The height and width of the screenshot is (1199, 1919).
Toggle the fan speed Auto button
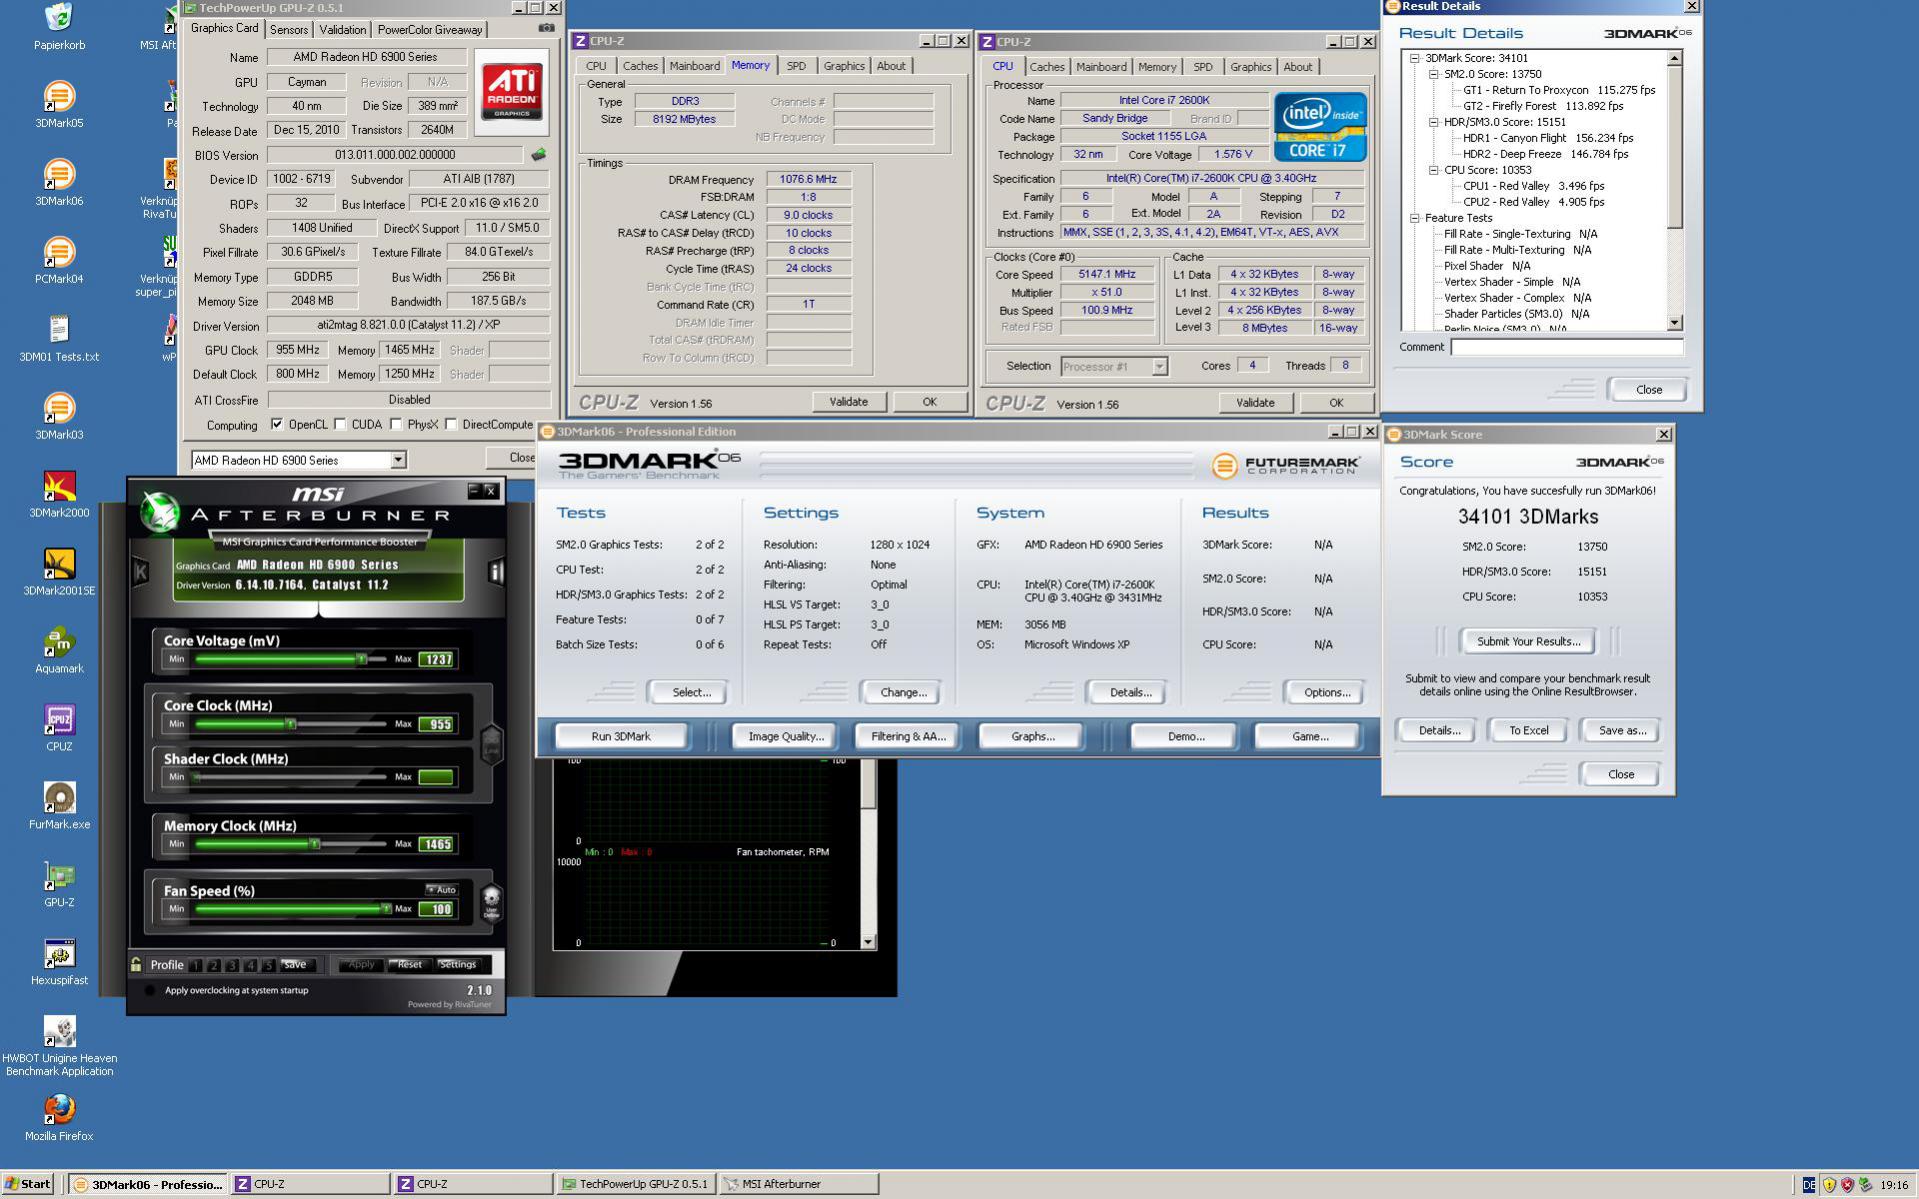(441, 889)
